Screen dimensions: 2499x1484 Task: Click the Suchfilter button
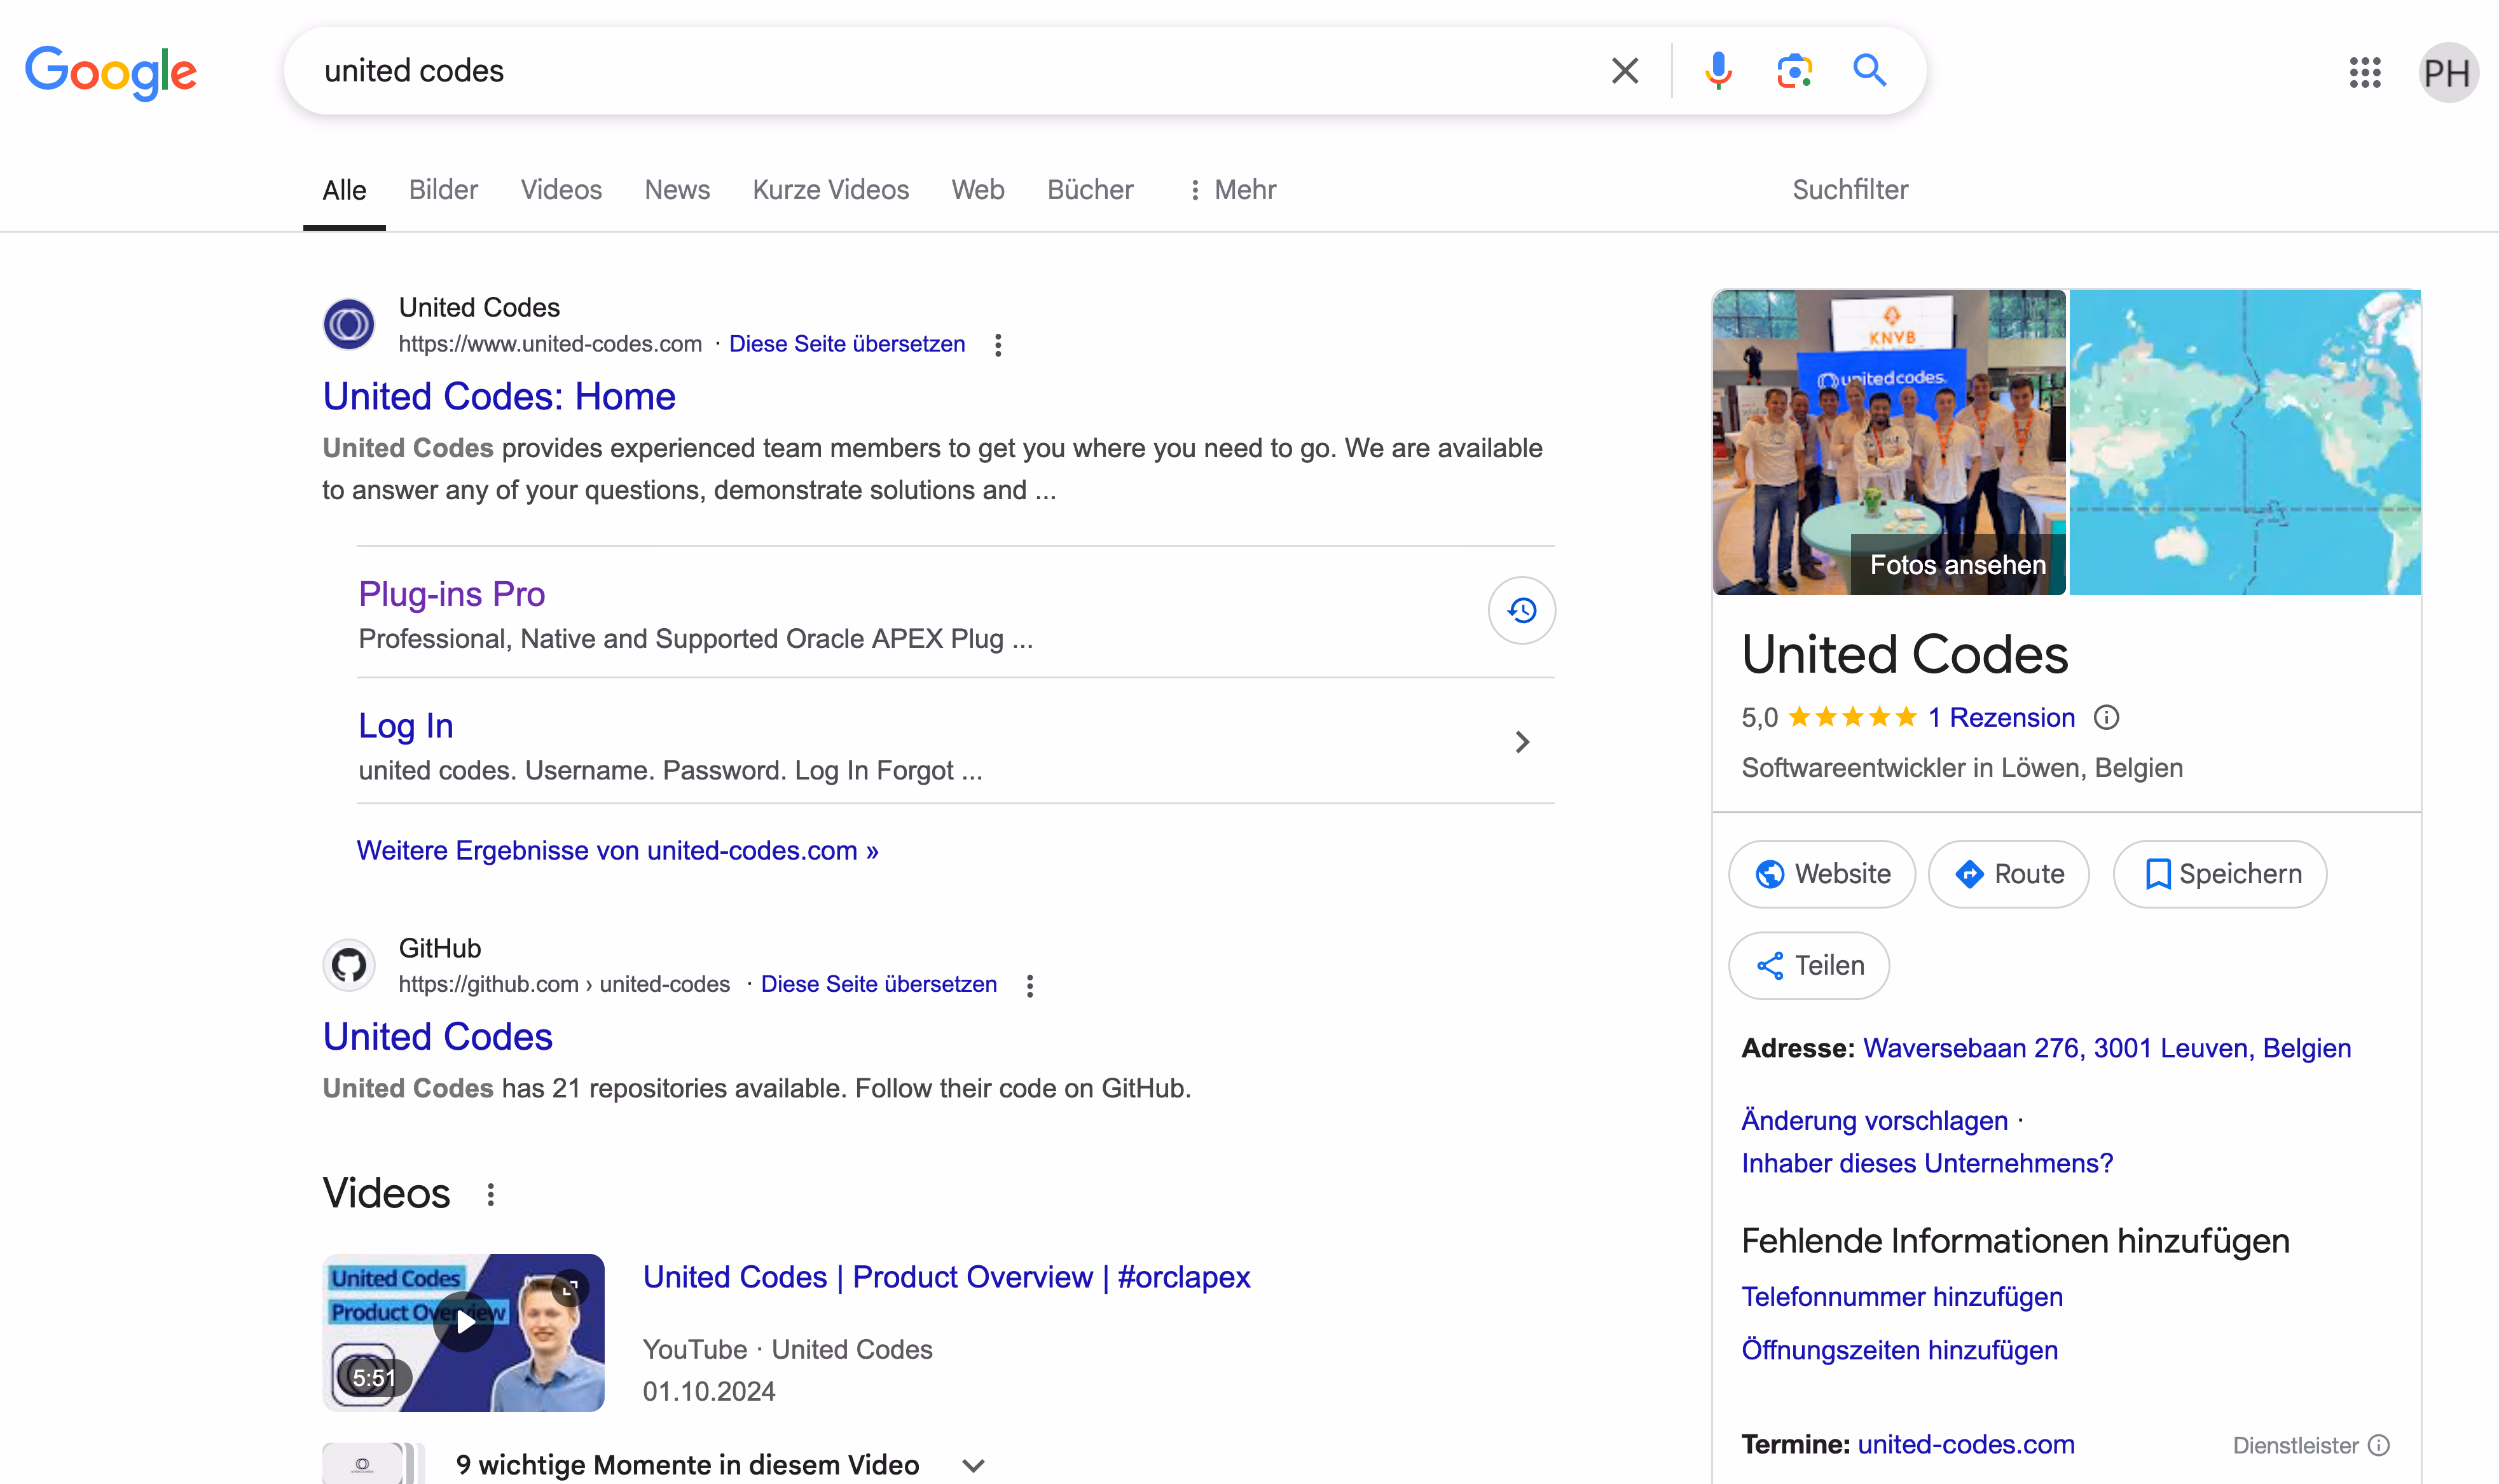tap(1849, 190)
